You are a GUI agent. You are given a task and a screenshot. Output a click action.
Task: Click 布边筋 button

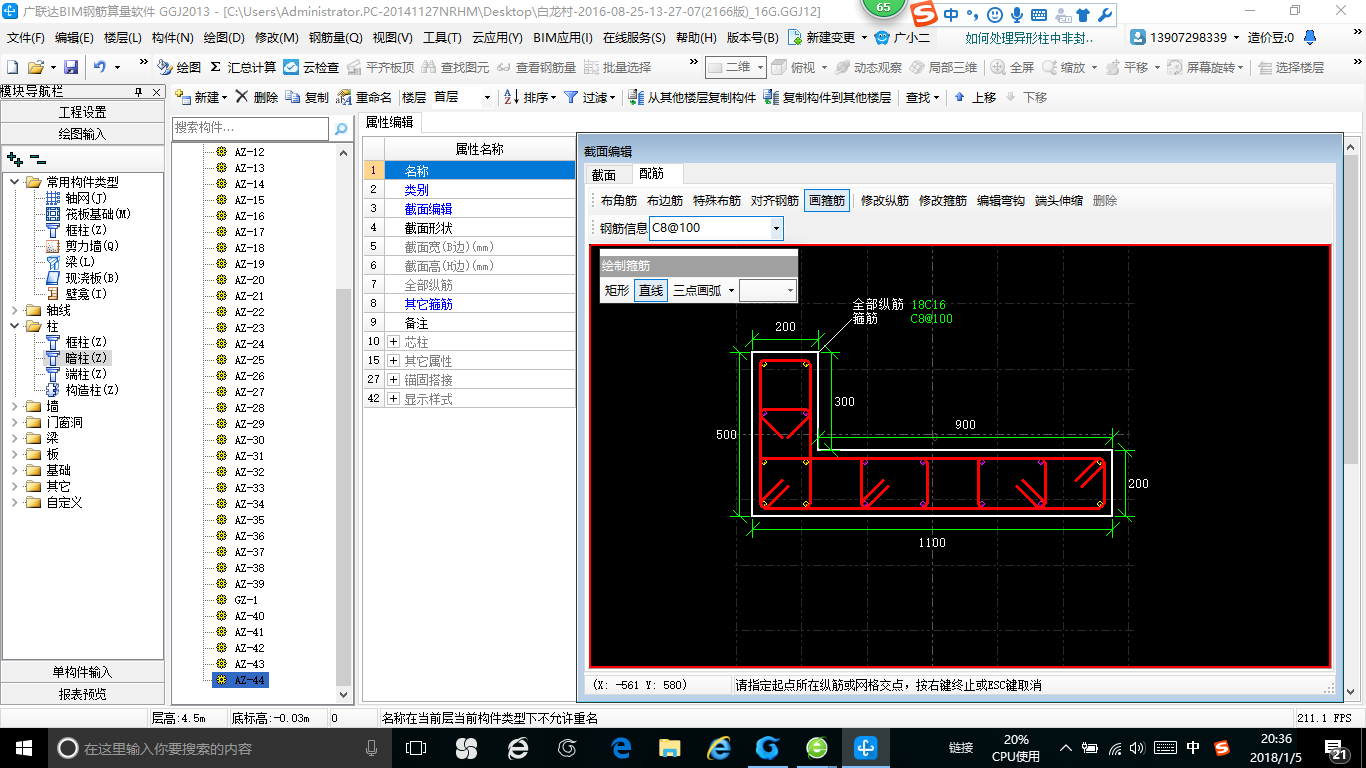point(665,201)
